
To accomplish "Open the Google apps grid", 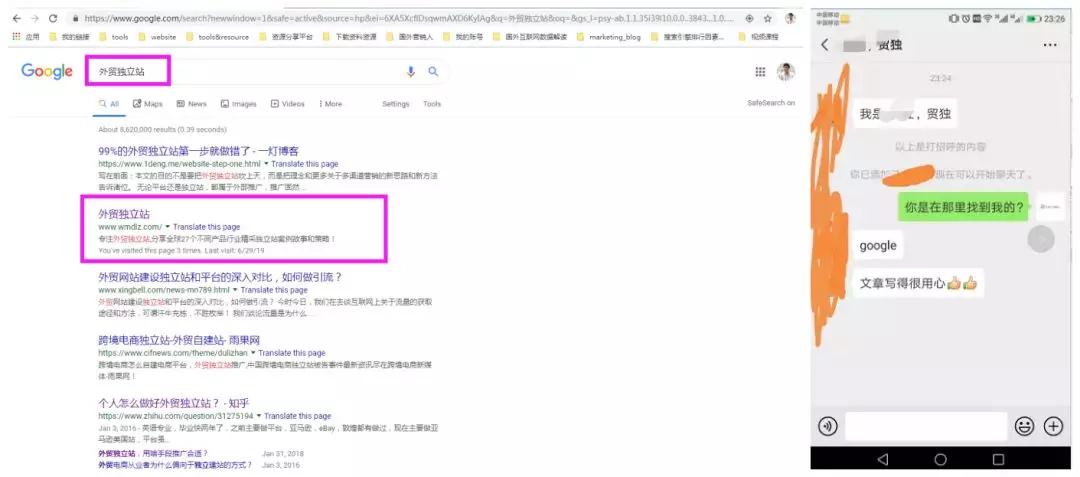I will tap(760, 72).
